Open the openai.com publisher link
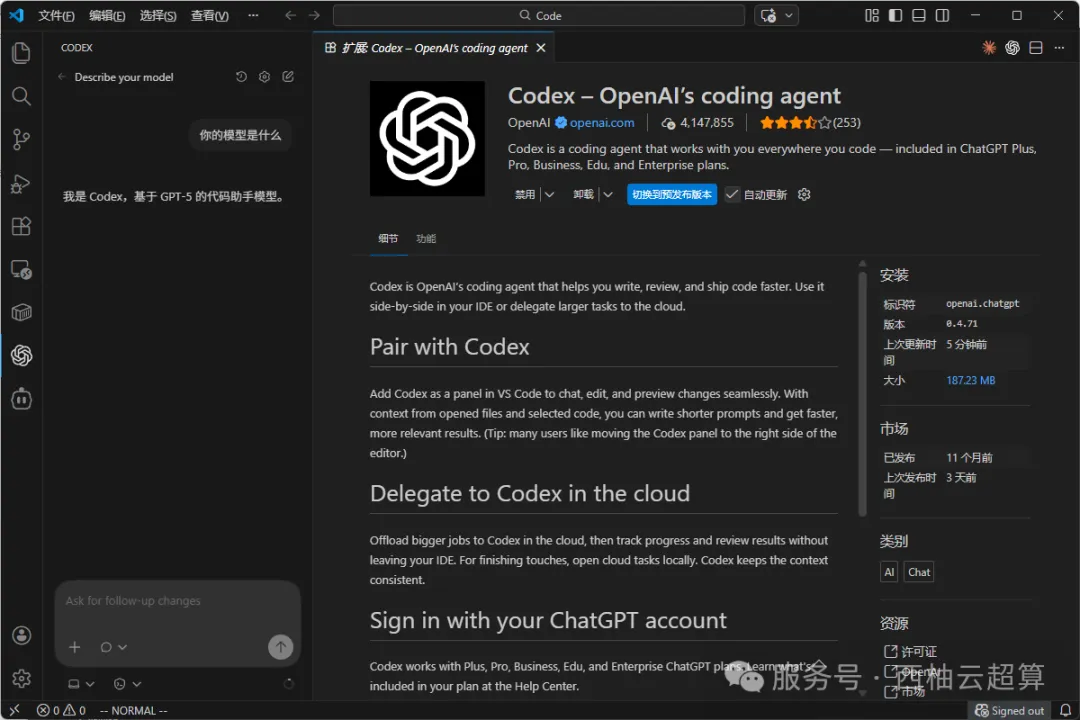 tap(601, 123)
